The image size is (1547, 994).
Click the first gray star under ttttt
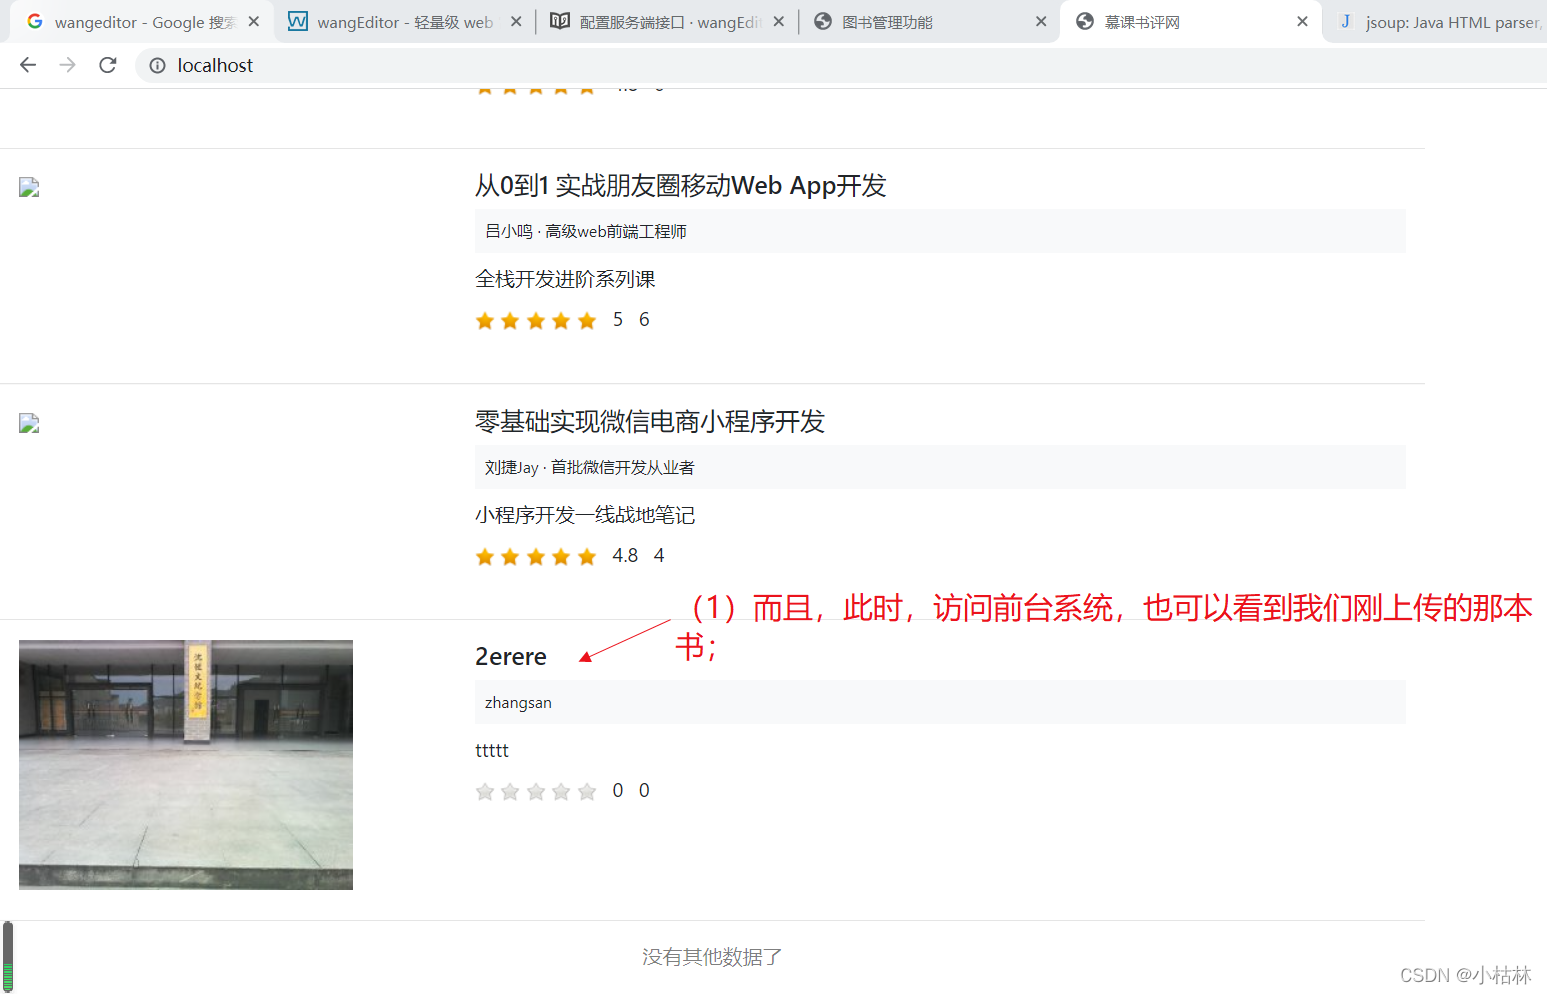485,790
